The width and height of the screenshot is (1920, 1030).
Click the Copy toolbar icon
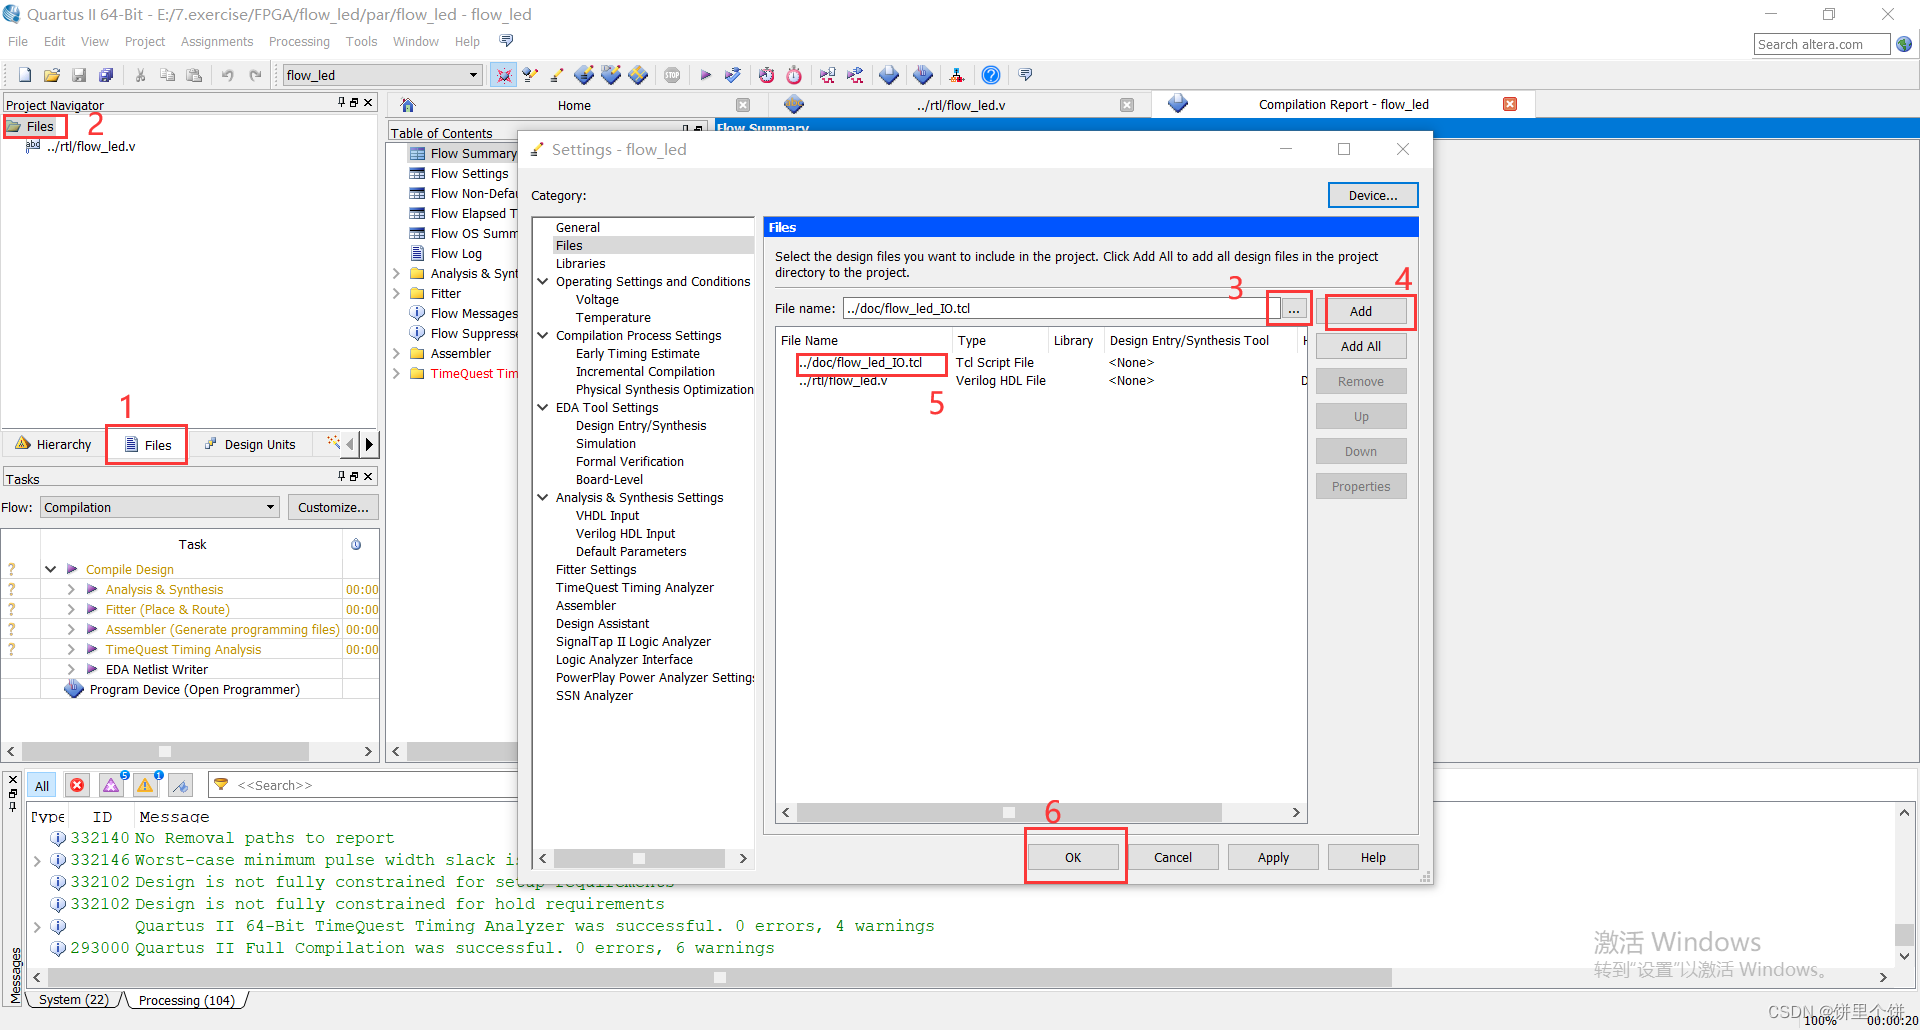(168, 75)
